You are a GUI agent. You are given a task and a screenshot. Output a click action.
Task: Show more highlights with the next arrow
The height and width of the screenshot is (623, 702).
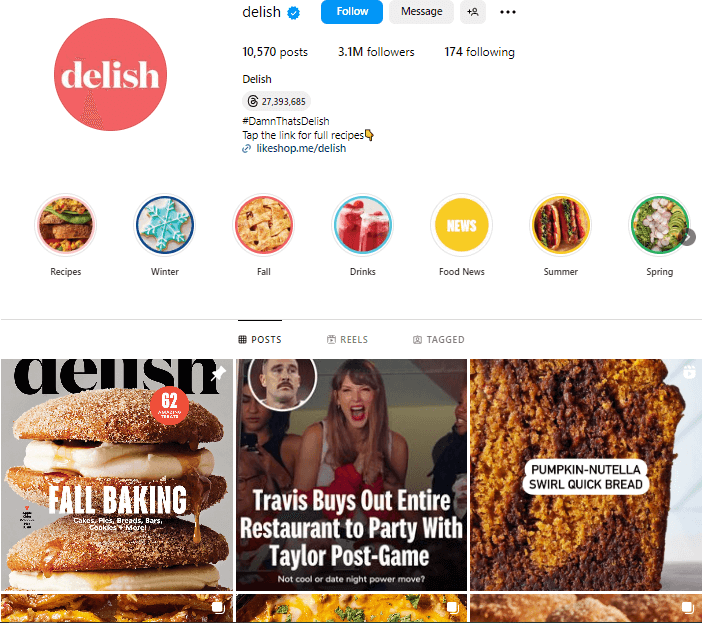point(688,237)
